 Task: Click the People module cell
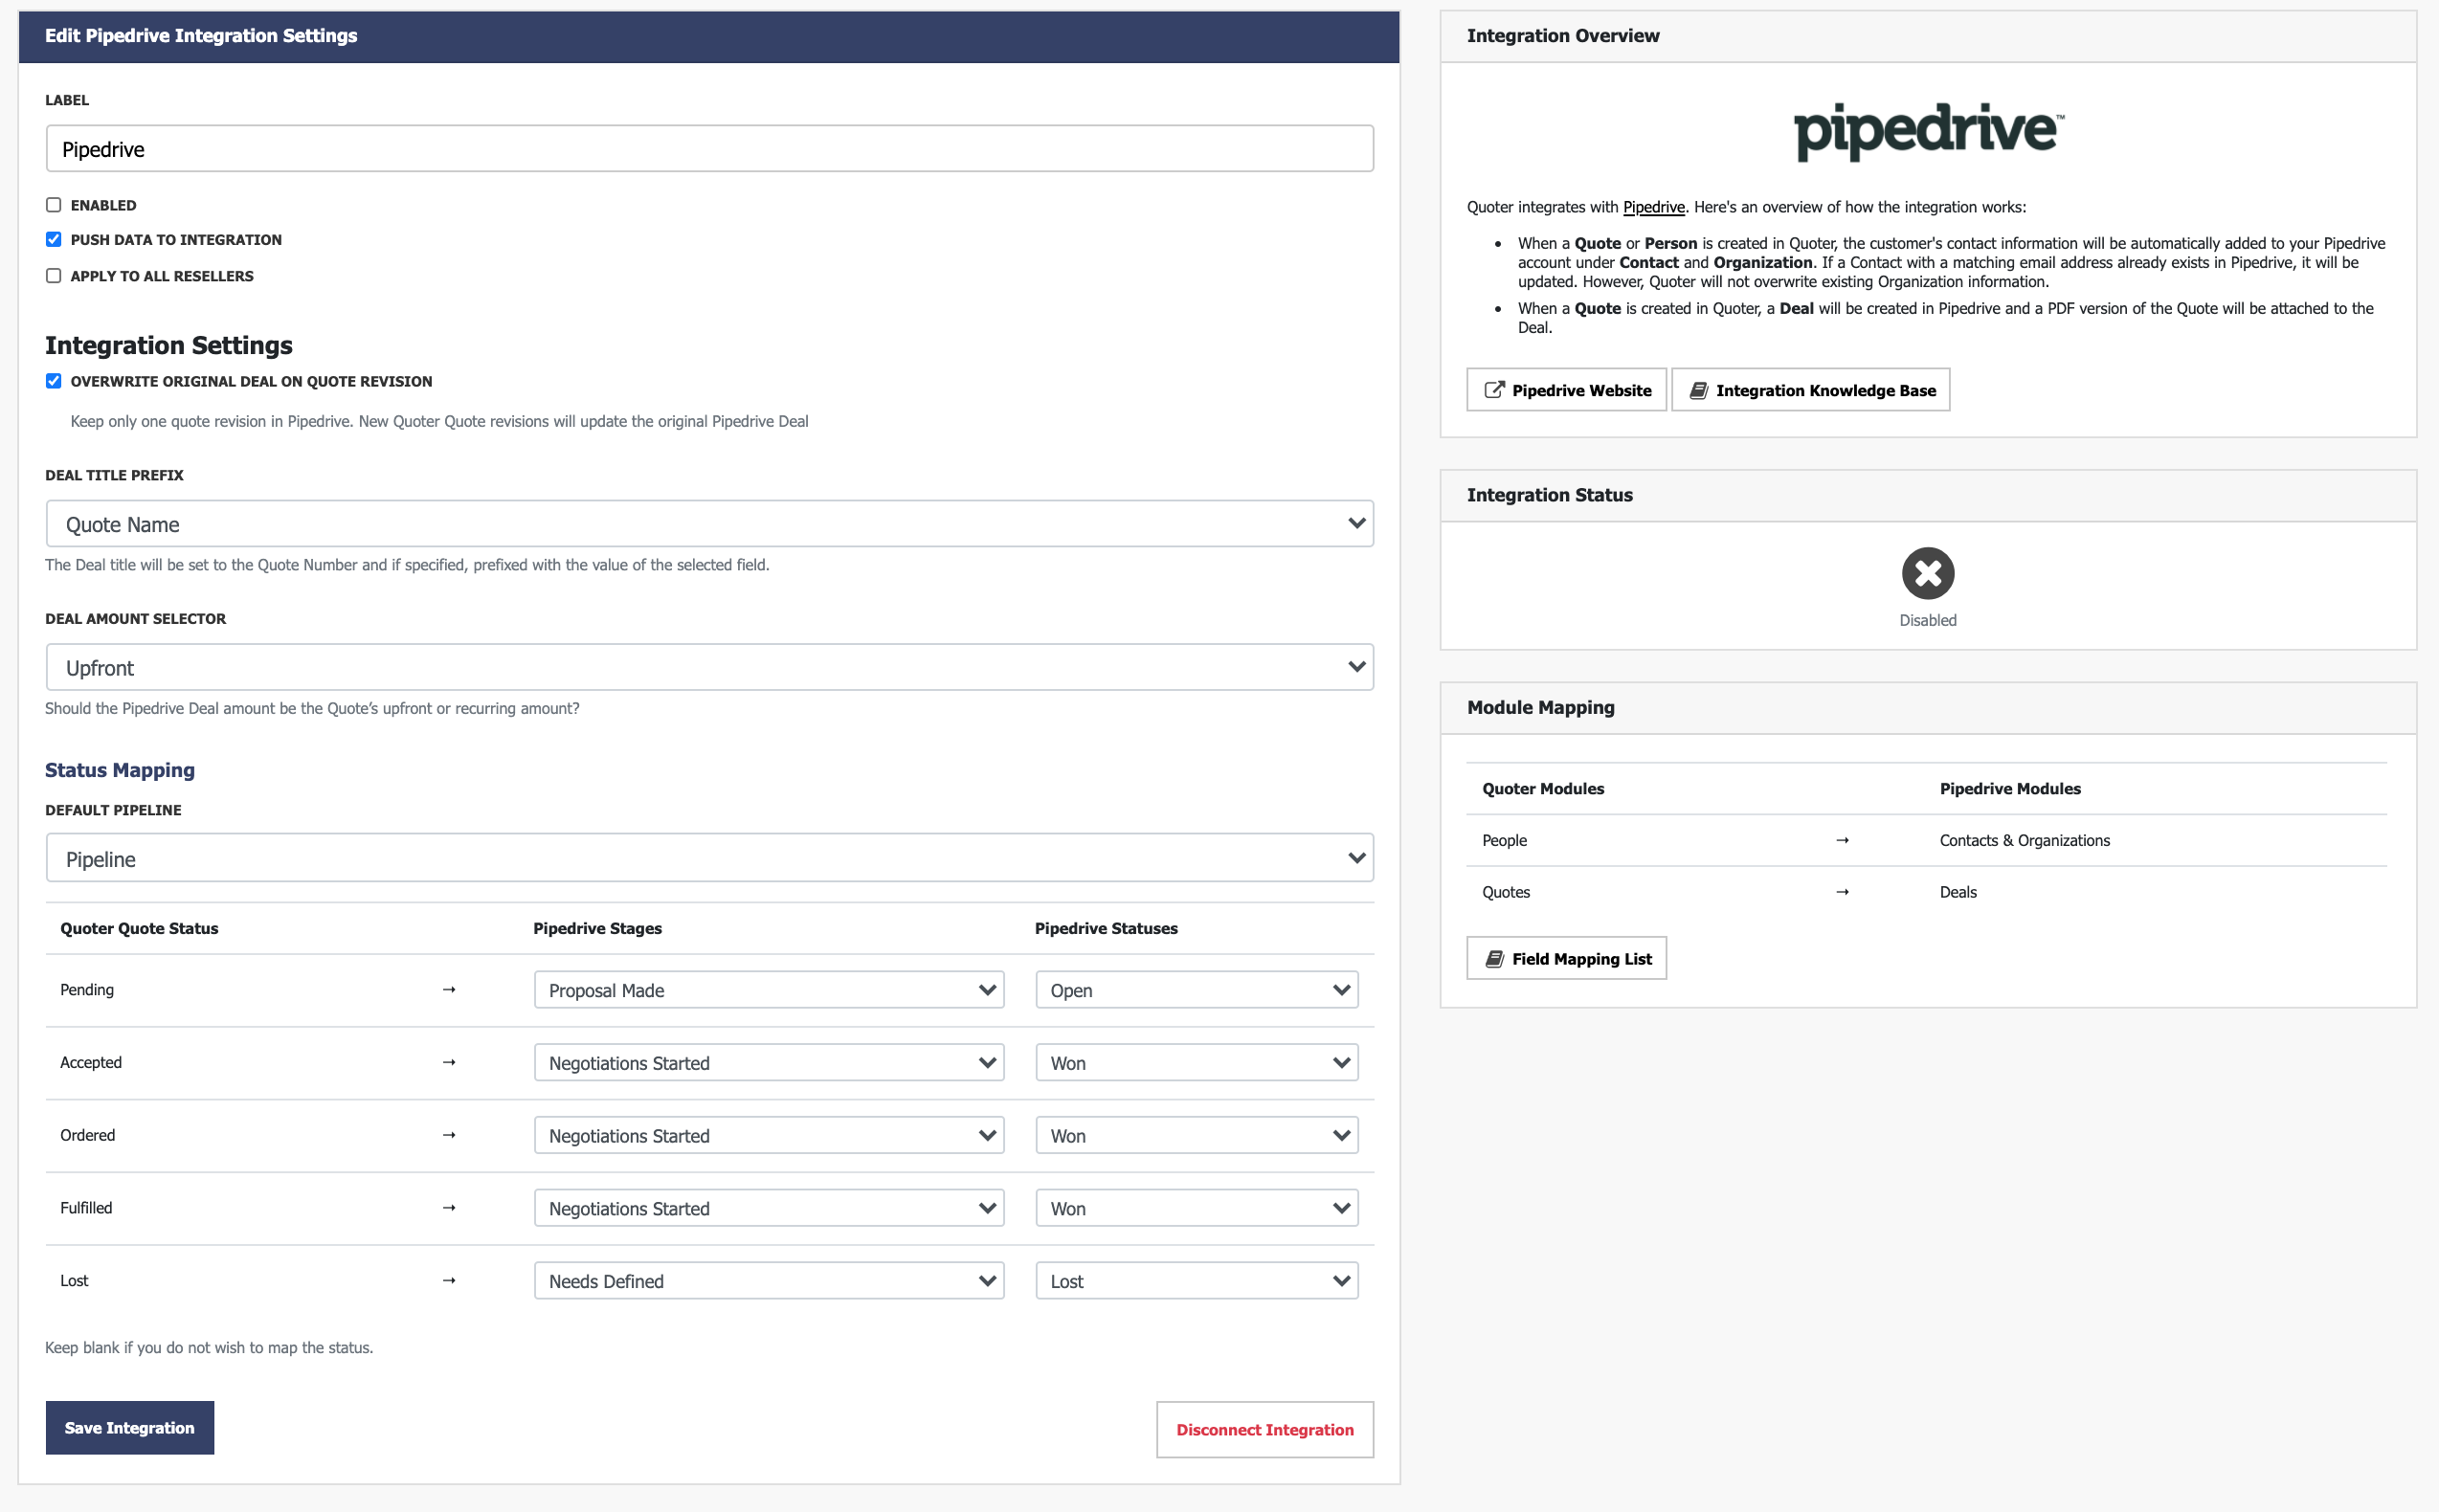(1504, 840)
